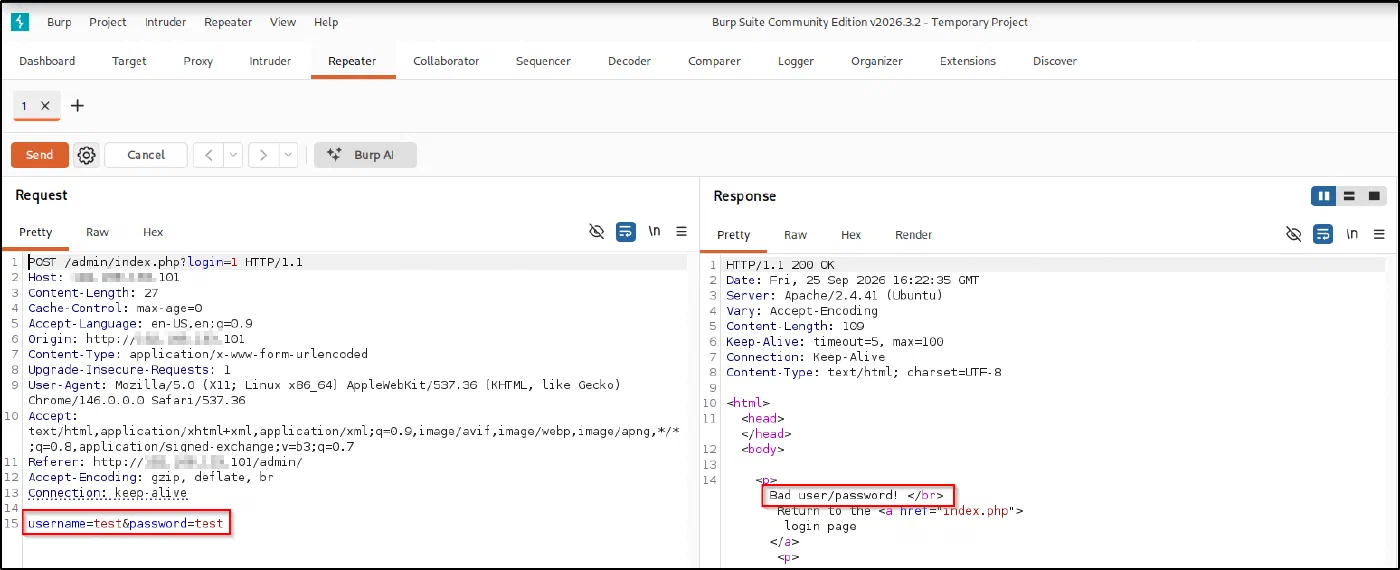Switch to top-bottom split layout icon

tap(1349, 196)
